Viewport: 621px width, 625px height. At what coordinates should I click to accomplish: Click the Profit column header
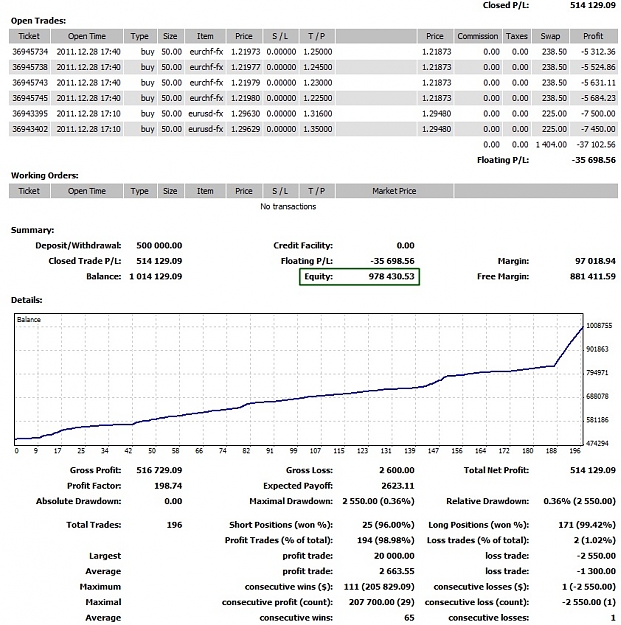(593, 36)
